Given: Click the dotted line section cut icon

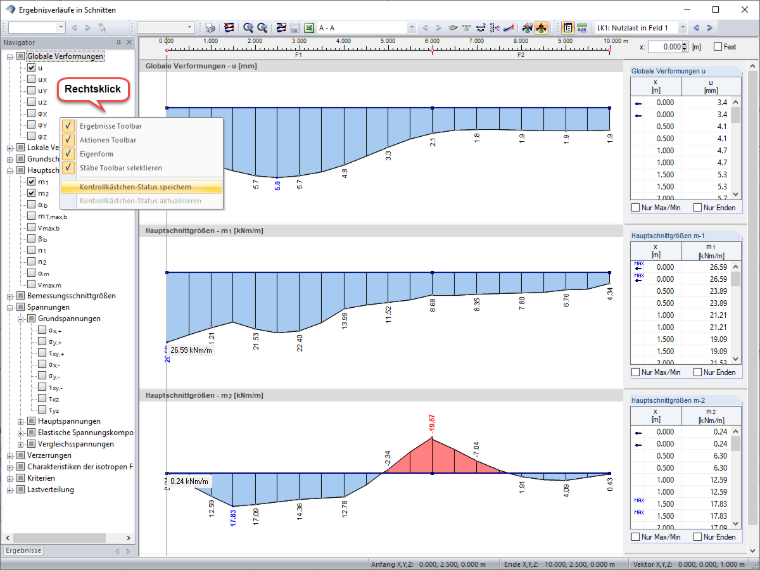Looking at the screenshot, I should [x=494, y=28].
